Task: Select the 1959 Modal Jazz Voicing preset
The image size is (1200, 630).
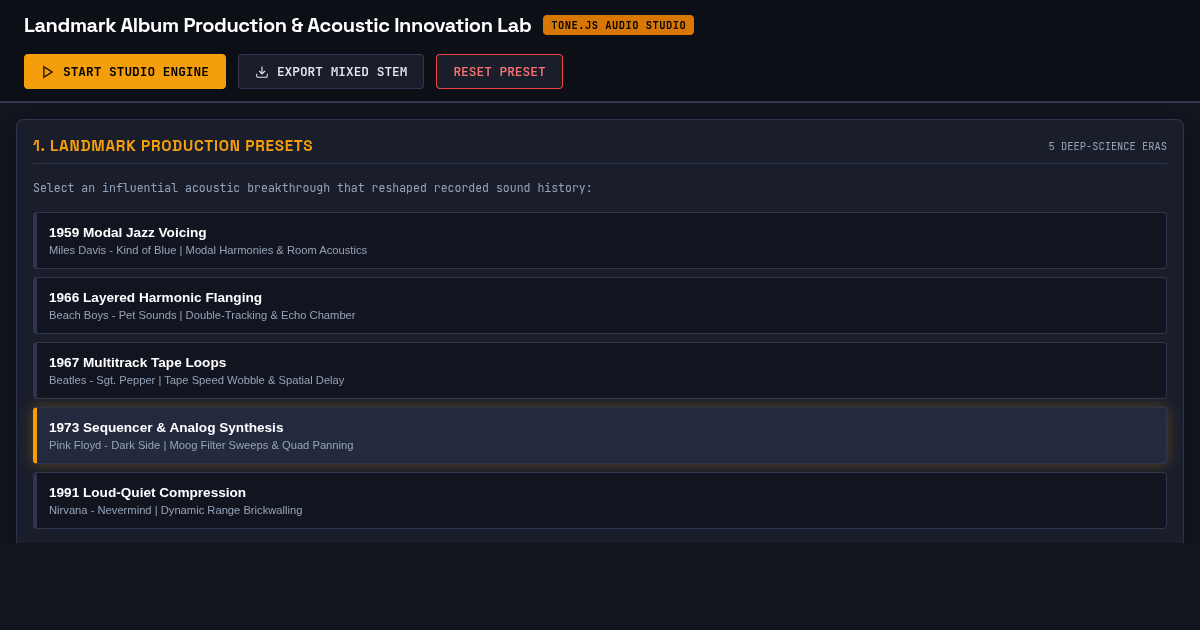Action: click(600, 240)
